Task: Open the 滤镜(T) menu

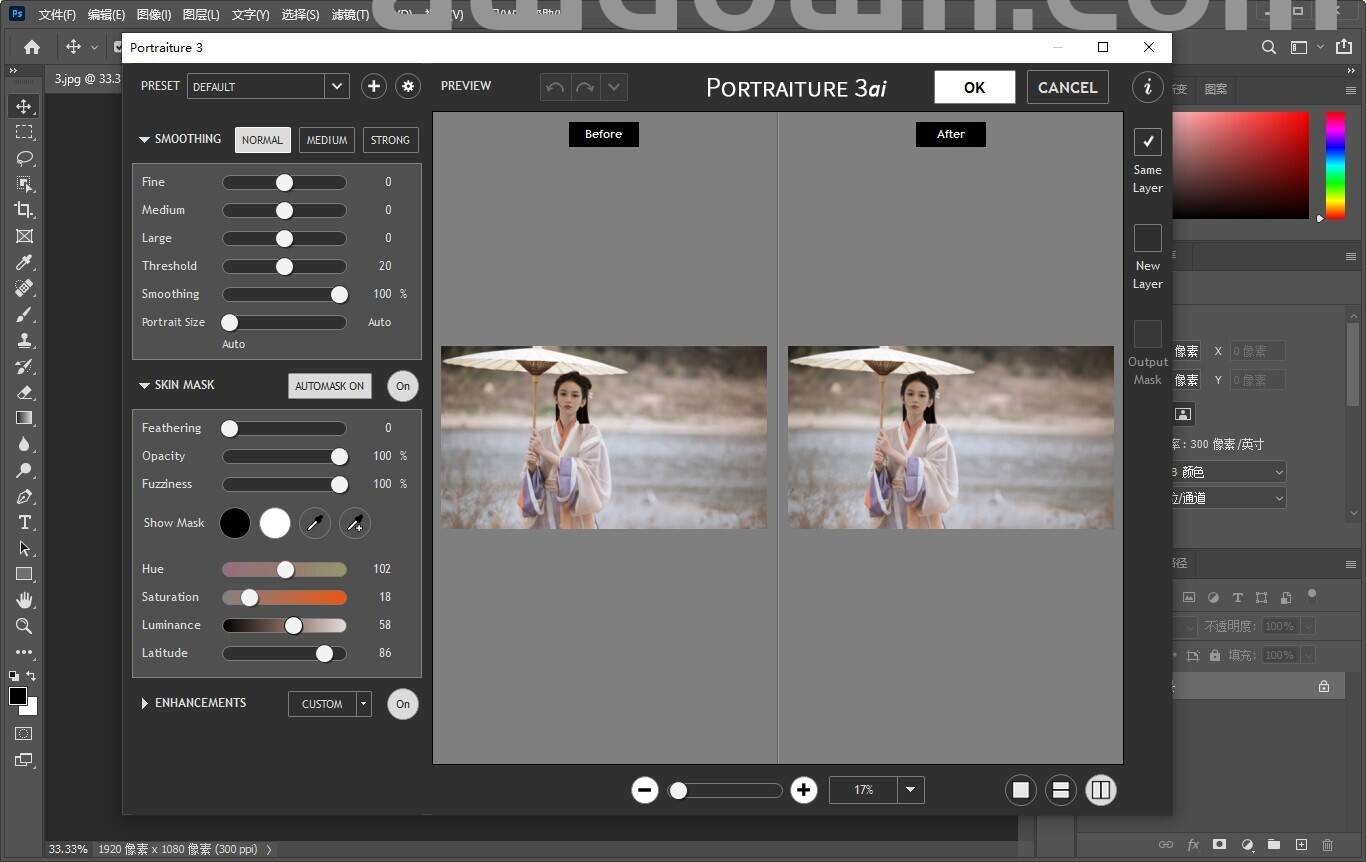Action: pyautogui.click(x=350, y=15)
